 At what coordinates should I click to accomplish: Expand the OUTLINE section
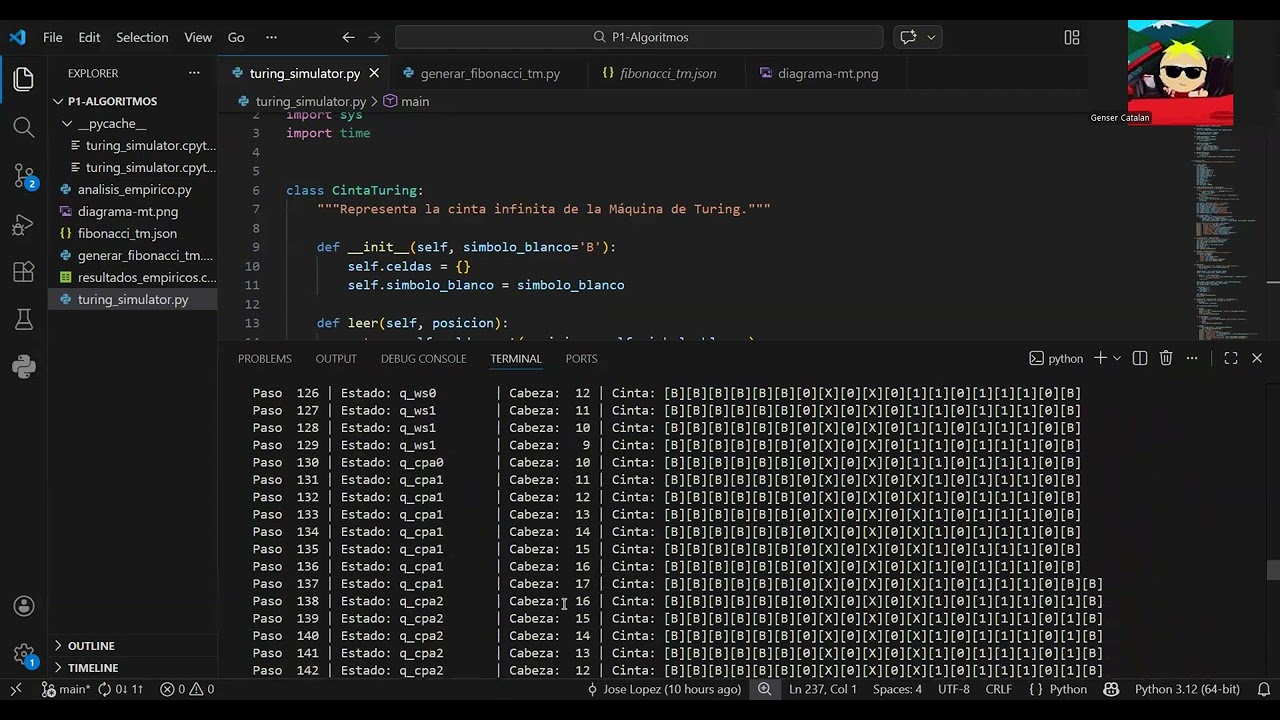91,646
